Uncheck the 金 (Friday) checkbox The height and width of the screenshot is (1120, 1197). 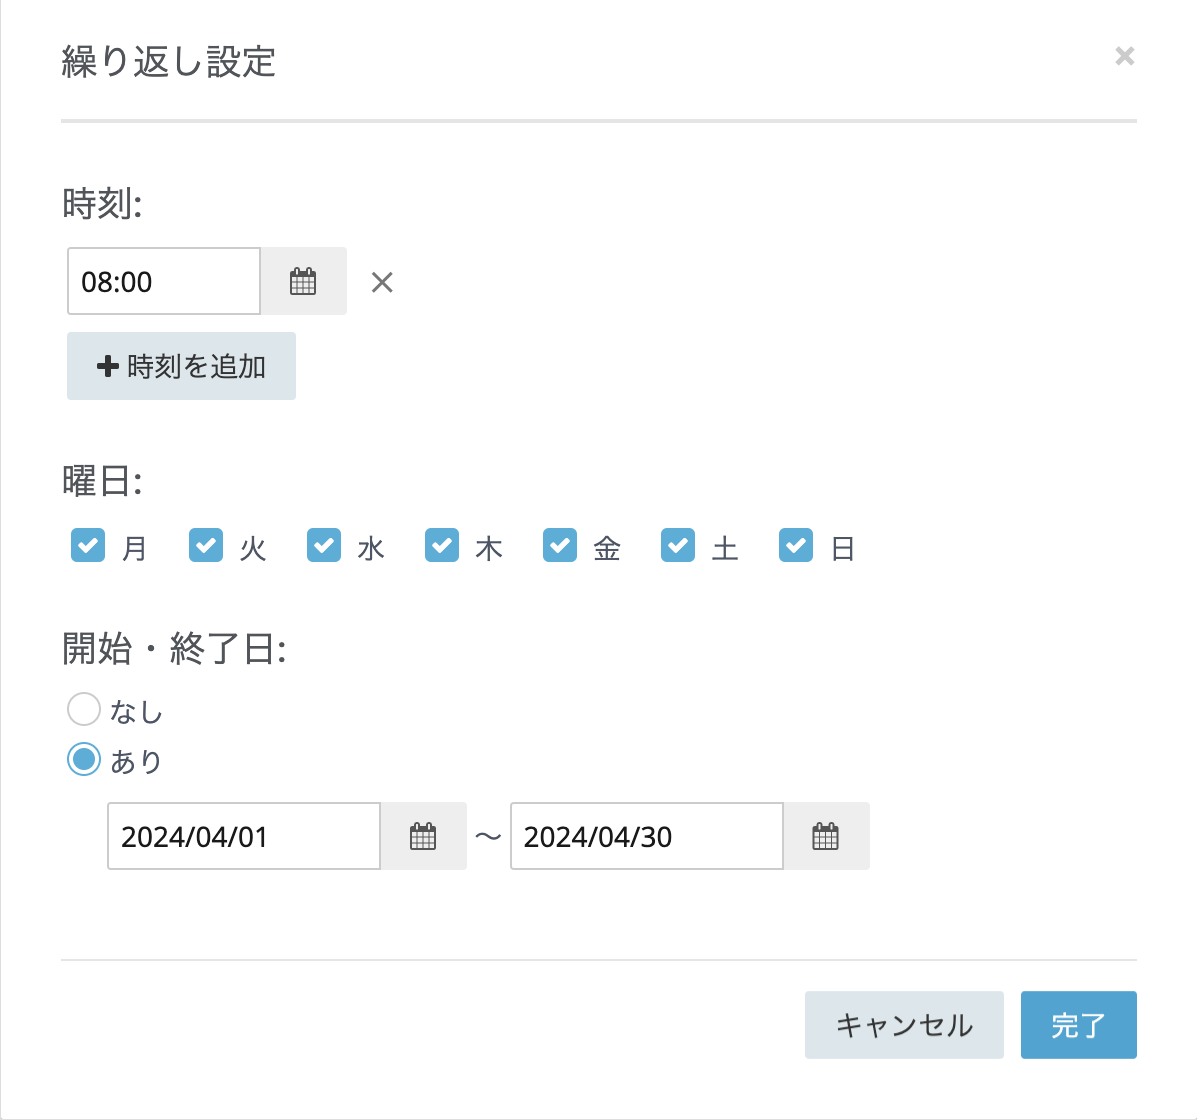559,545
